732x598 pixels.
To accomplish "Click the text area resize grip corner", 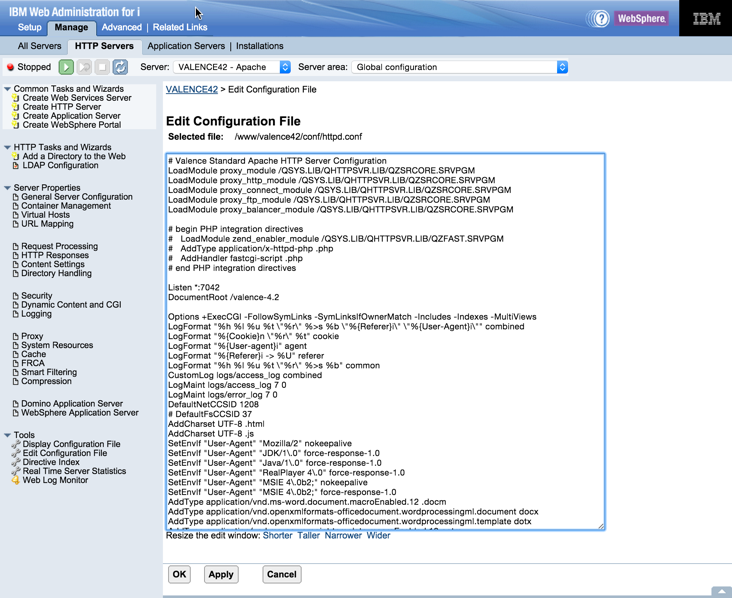I will pos(601,526).
